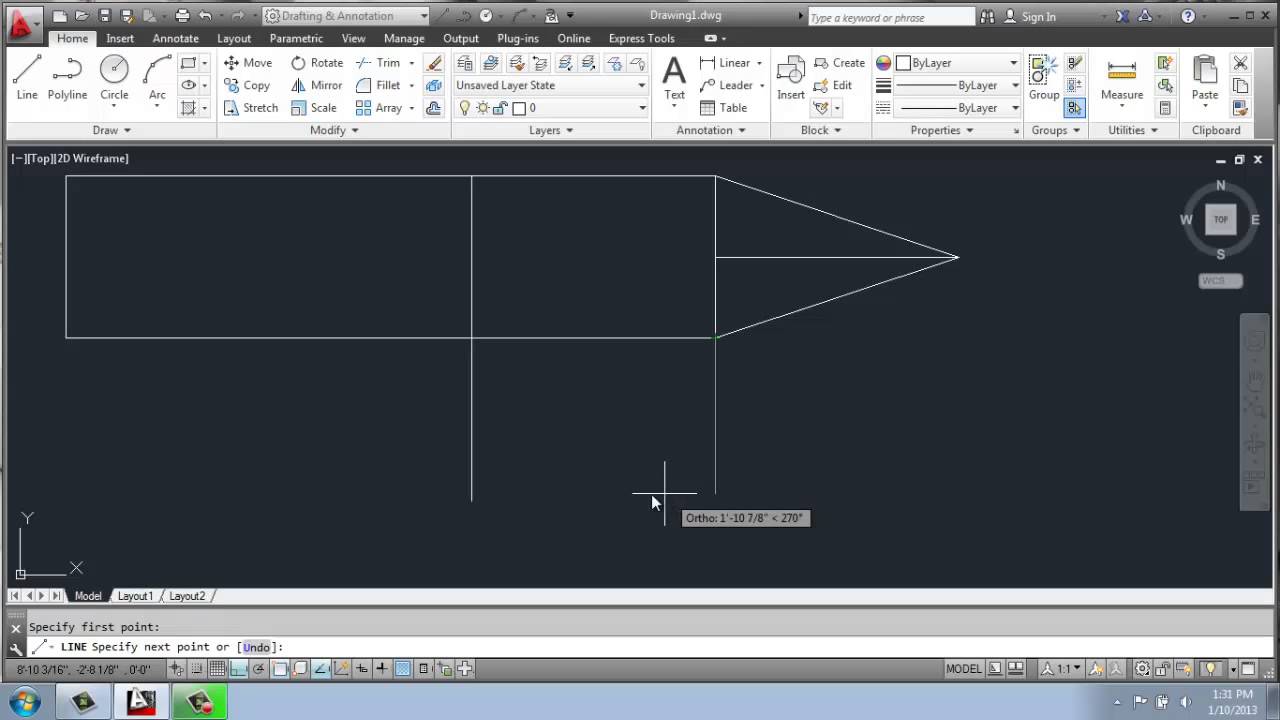
Task: Add a Leader annotation
Action: [x=726, y=85]
